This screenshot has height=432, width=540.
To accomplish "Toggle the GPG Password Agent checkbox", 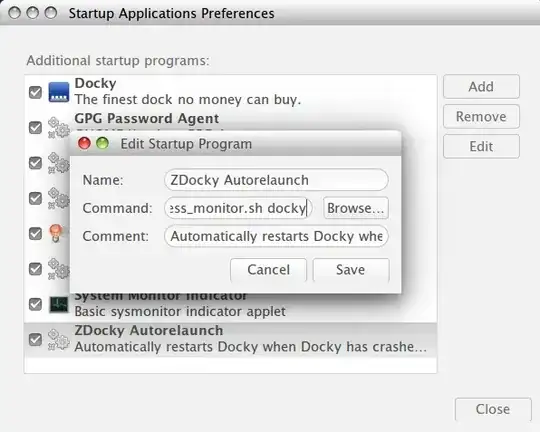I will [x=35, y=127].
